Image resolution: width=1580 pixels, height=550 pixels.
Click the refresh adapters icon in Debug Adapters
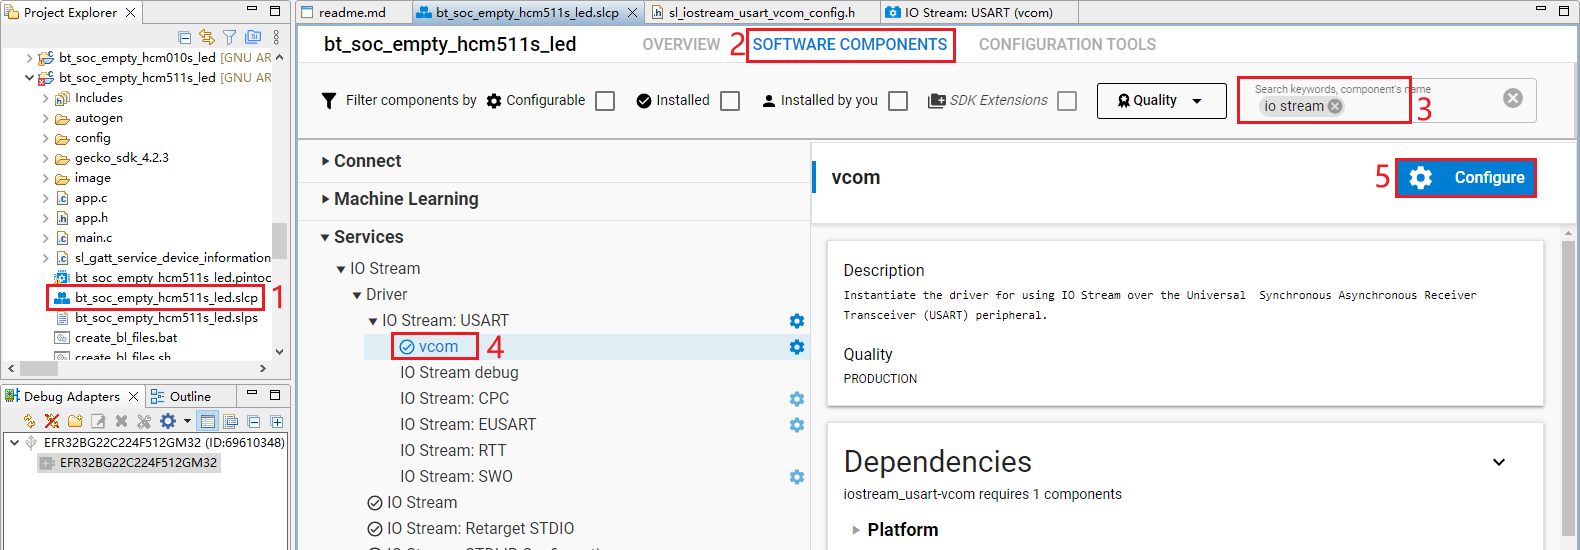[29, 421]
